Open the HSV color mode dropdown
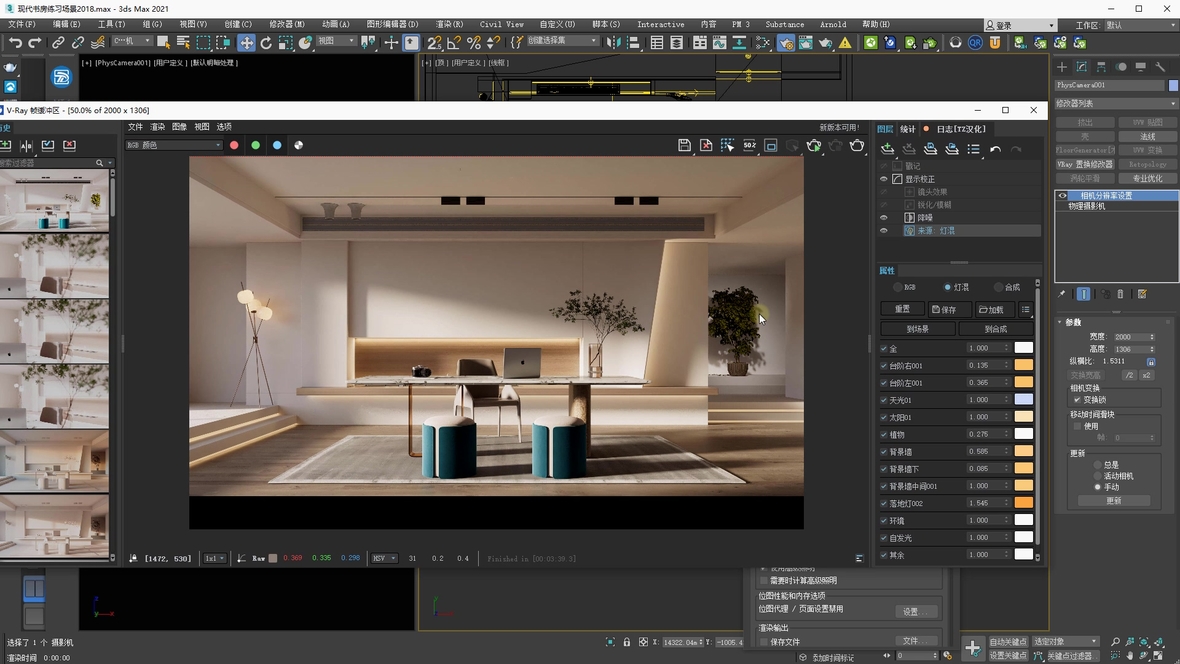This screenshot has width=1180, height=664. click(x=384, y=558)
